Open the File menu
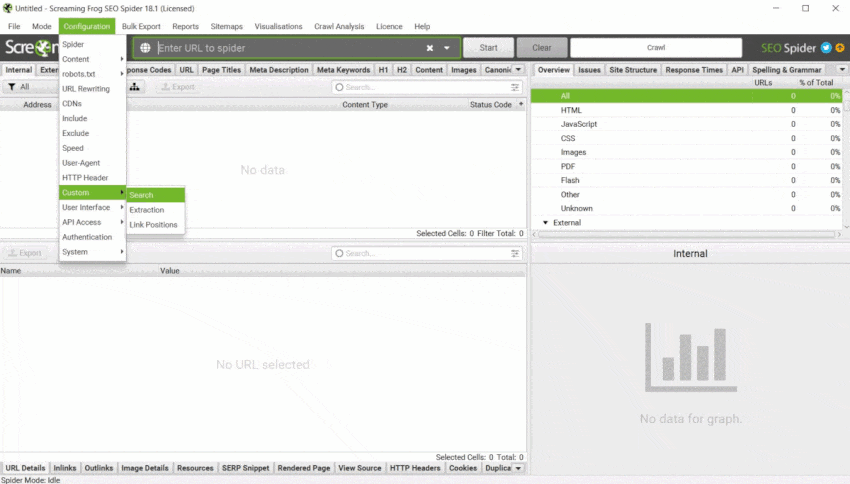 tap(14, 27)
